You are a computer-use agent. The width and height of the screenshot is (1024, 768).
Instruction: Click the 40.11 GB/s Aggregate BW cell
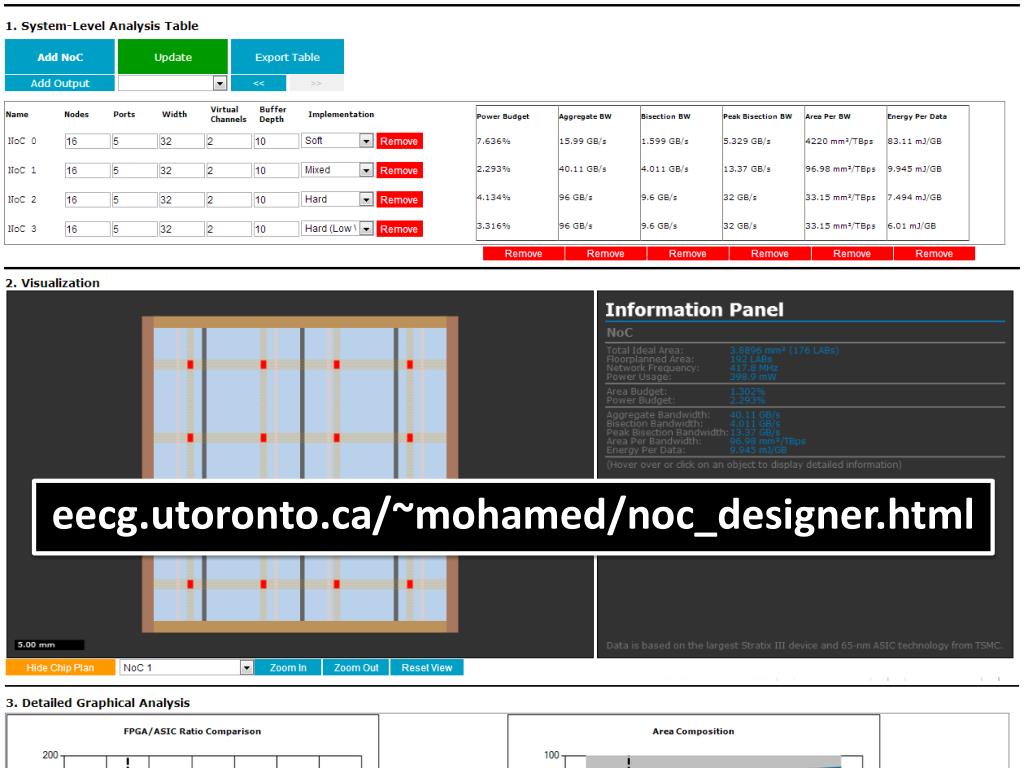pos(583,169)
